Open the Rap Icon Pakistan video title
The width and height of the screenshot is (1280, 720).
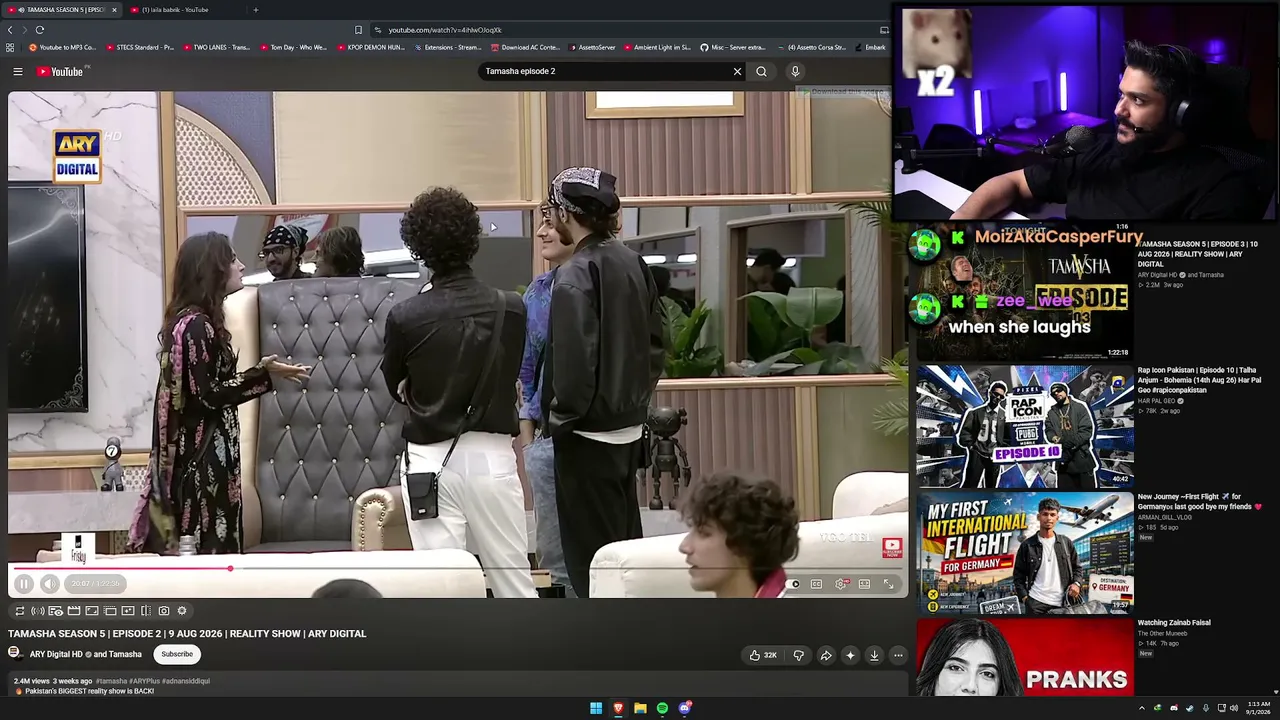(x=1199, y=380)
